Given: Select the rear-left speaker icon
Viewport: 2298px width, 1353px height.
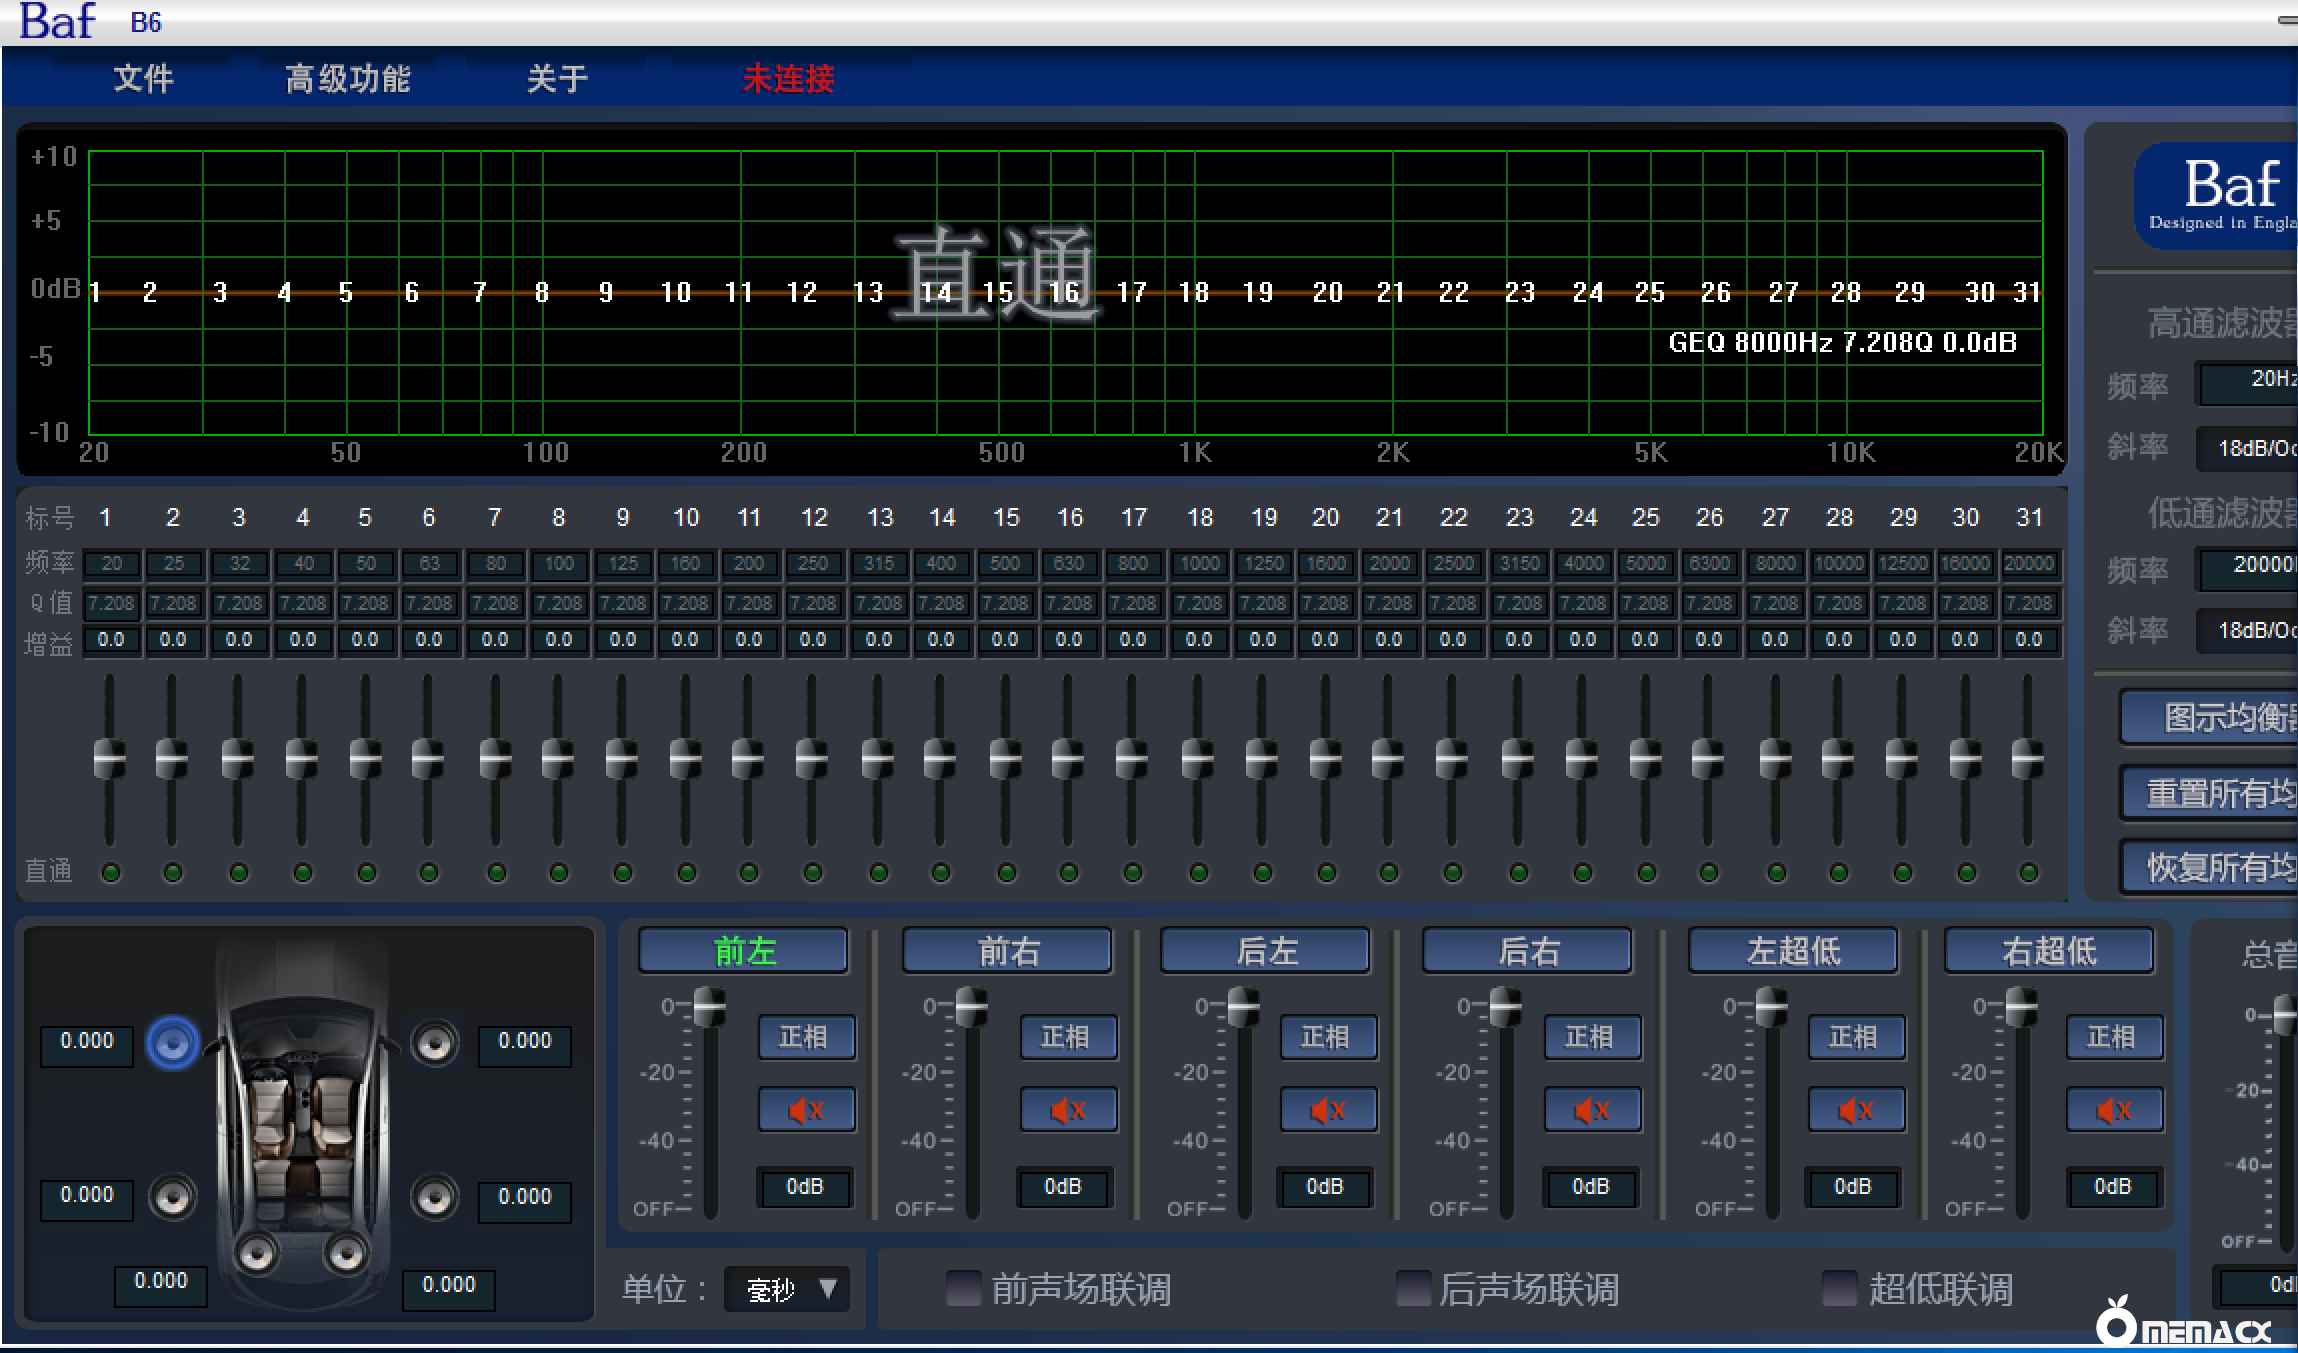Looking at the screenshot, I should [172, 1196].
